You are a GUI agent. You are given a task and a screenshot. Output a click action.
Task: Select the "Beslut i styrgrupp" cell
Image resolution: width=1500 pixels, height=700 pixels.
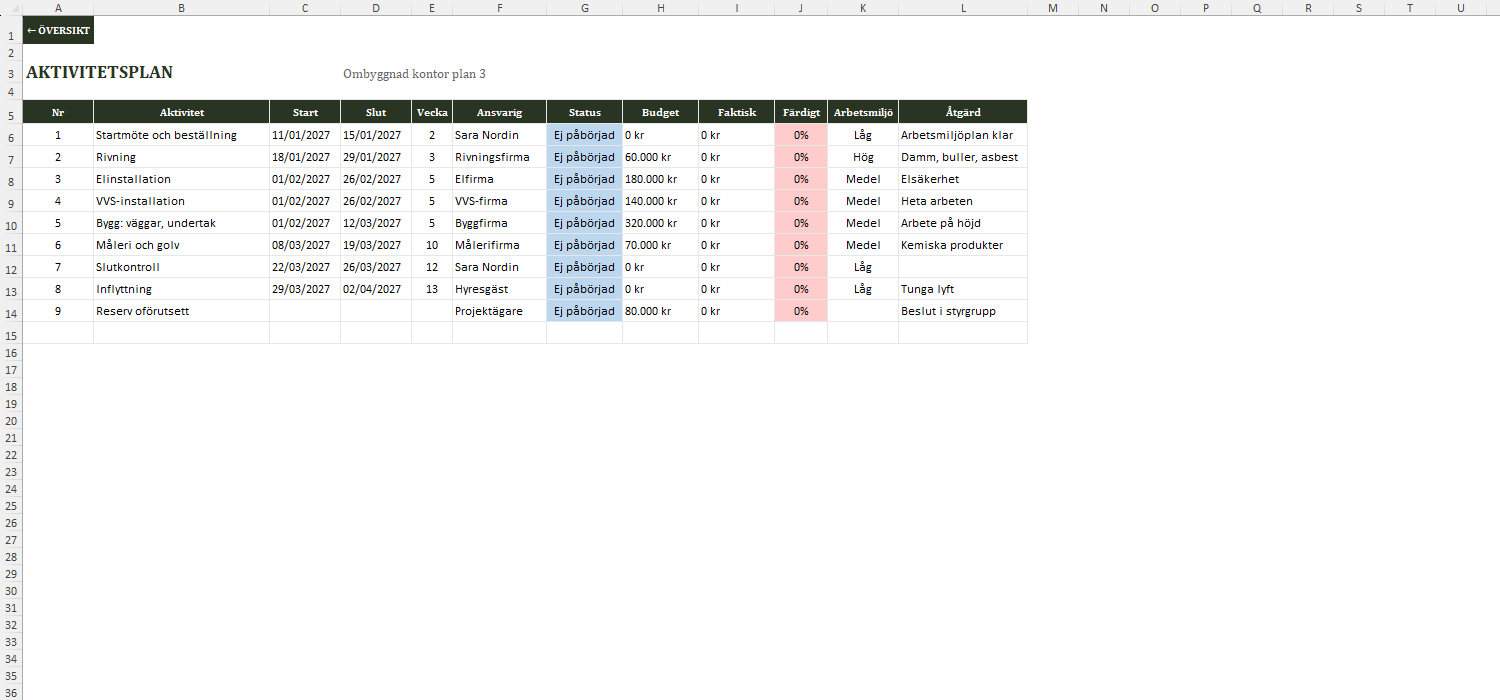coord(963,311)
